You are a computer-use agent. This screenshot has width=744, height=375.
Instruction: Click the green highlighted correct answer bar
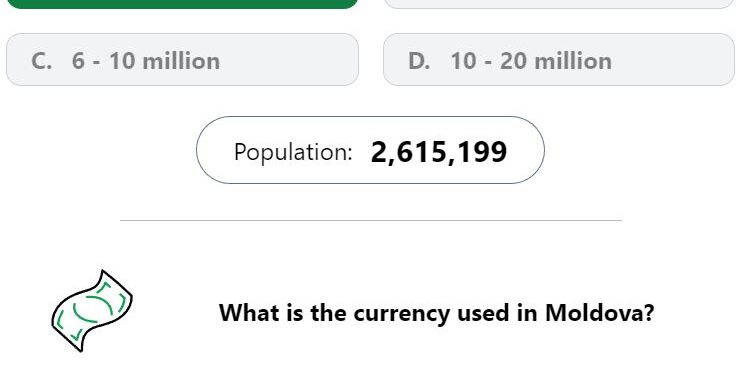tap(182, 4)
